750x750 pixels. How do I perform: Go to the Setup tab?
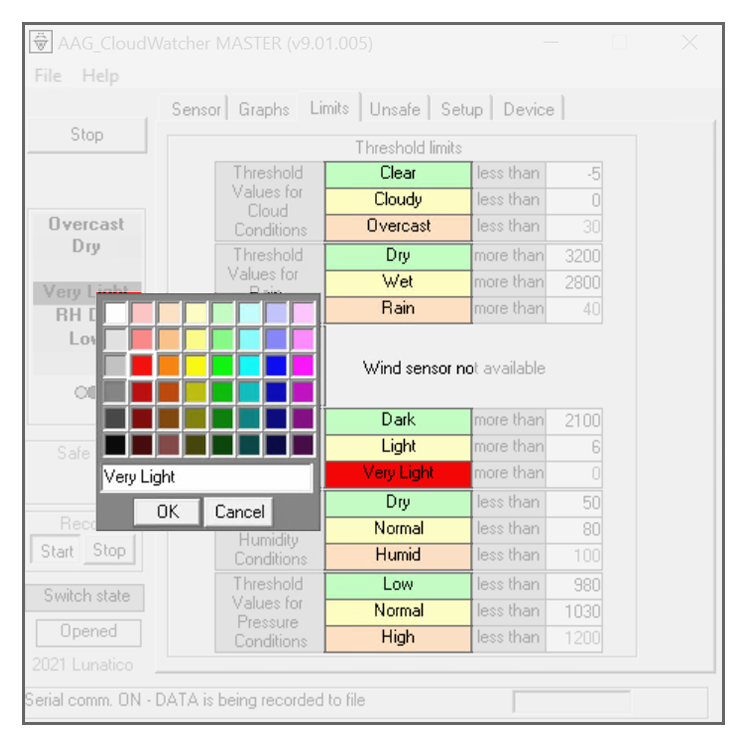[462, 109]
